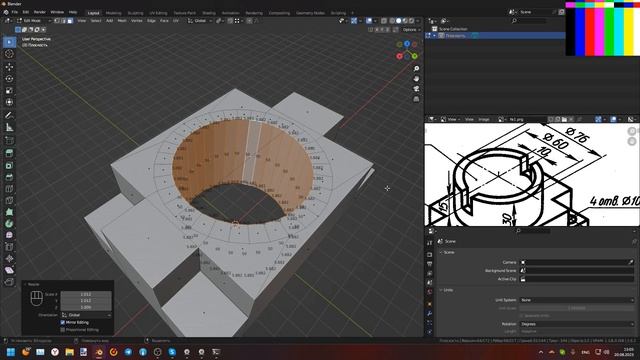Toggle X-Ray mode in viewport header

click(x=384, y=20)
